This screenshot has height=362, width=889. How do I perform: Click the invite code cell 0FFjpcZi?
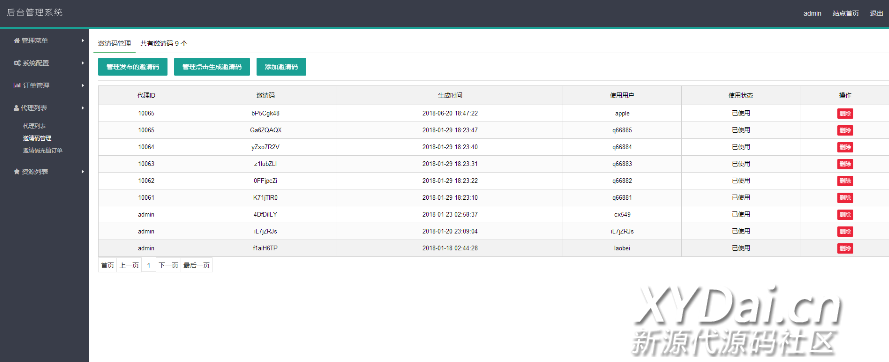click(x=265, y=181)
